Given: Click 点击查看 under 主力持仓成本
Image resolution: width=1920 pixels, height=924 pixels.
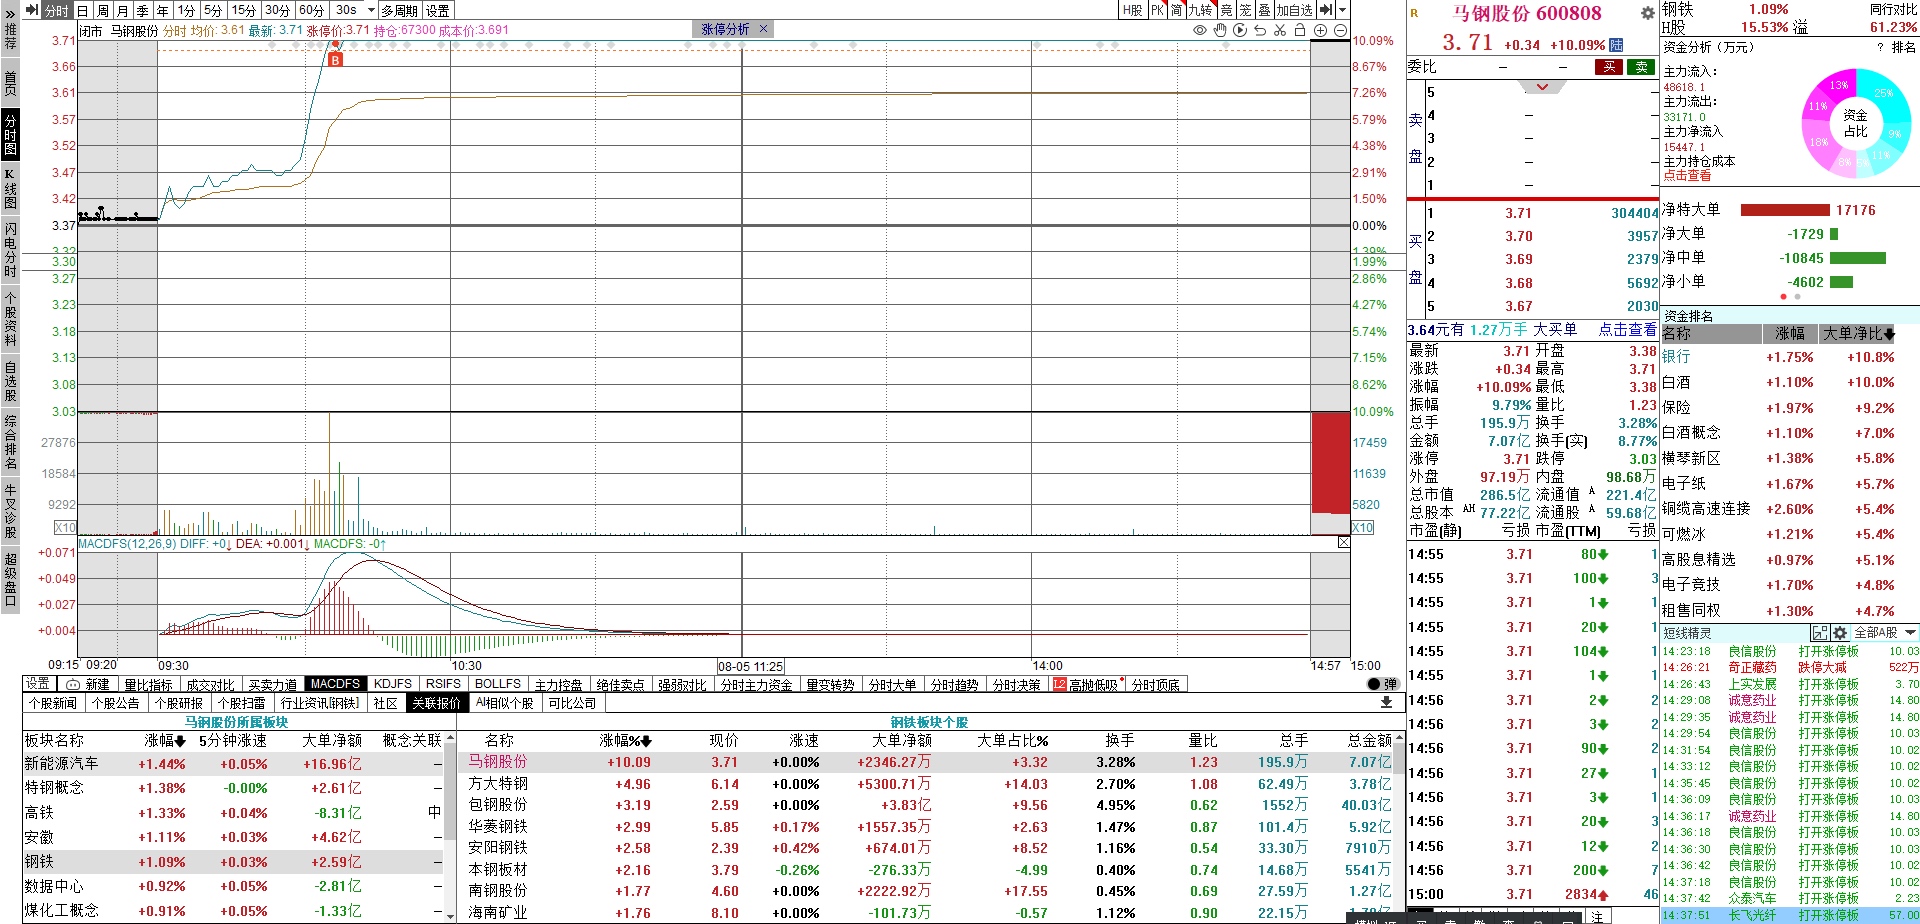Looking at the screenshot, I should [1687, 176].
